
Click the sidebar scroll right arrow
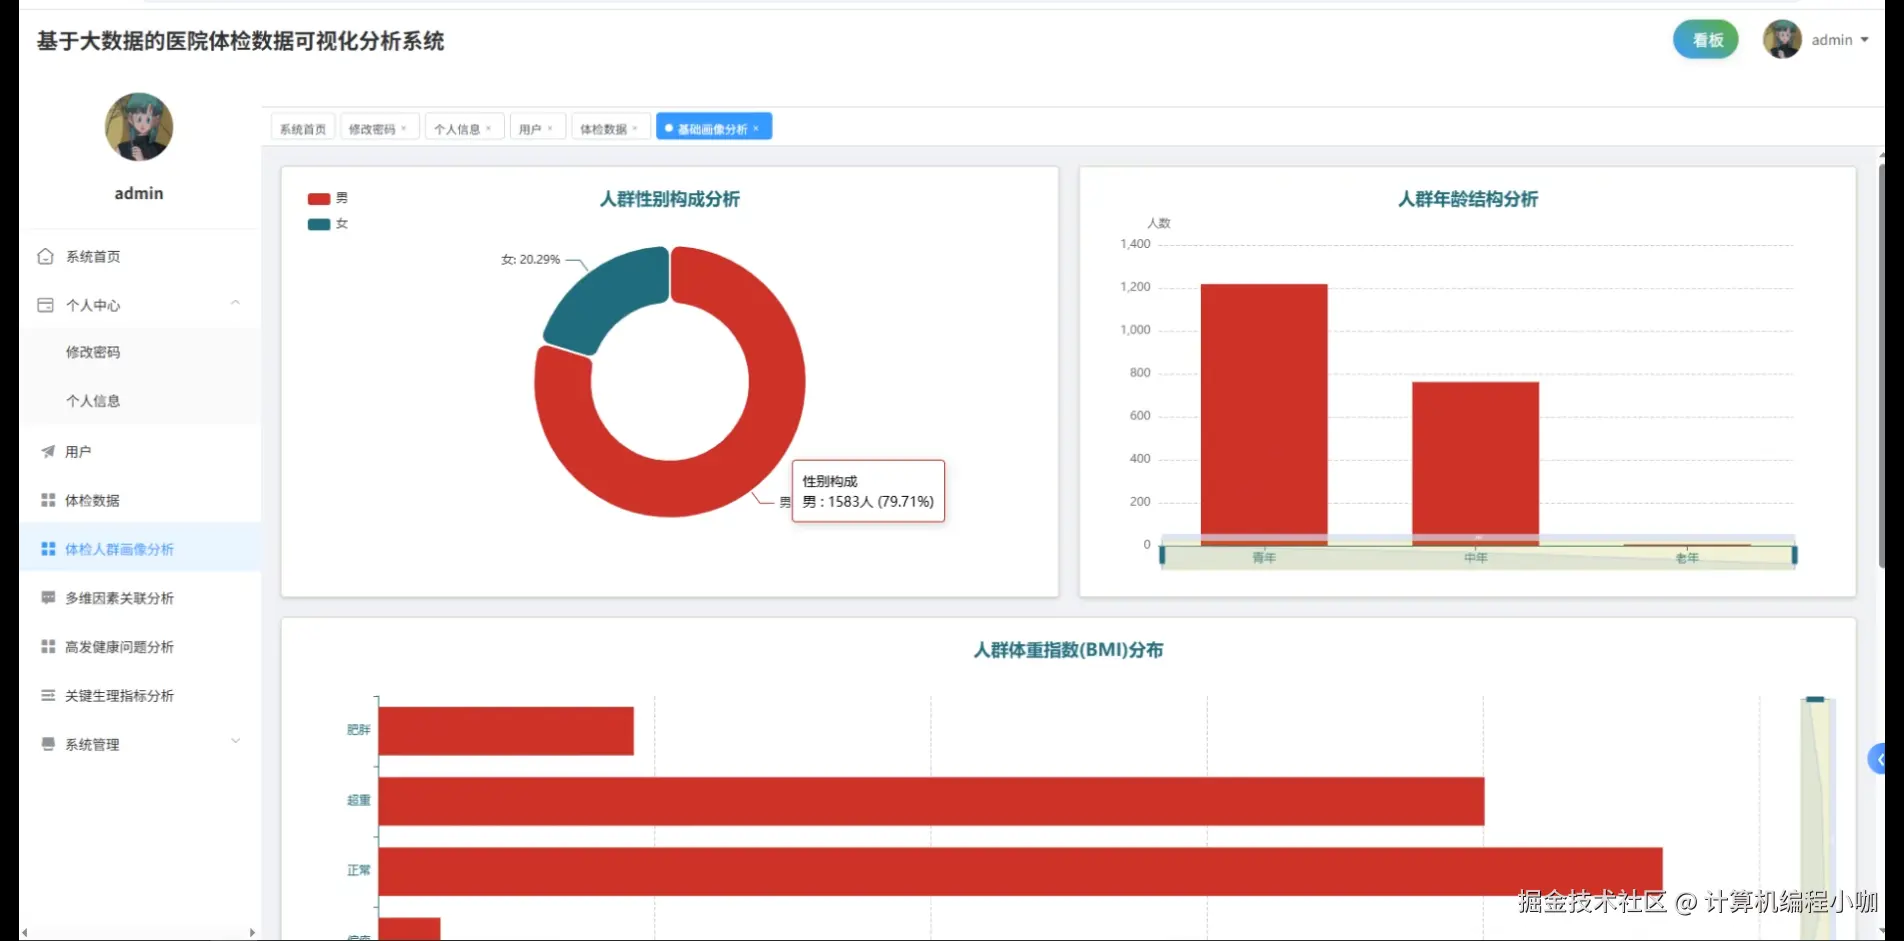[x=252, y=932]
